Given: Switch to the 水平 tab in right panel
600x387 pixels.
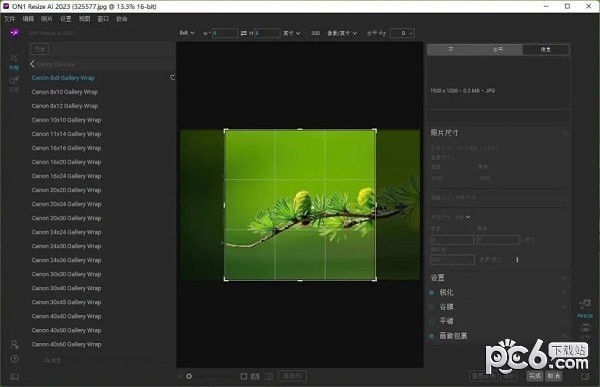Looking at the screenshot, I should pyautogui.click(x=498, y=49).
